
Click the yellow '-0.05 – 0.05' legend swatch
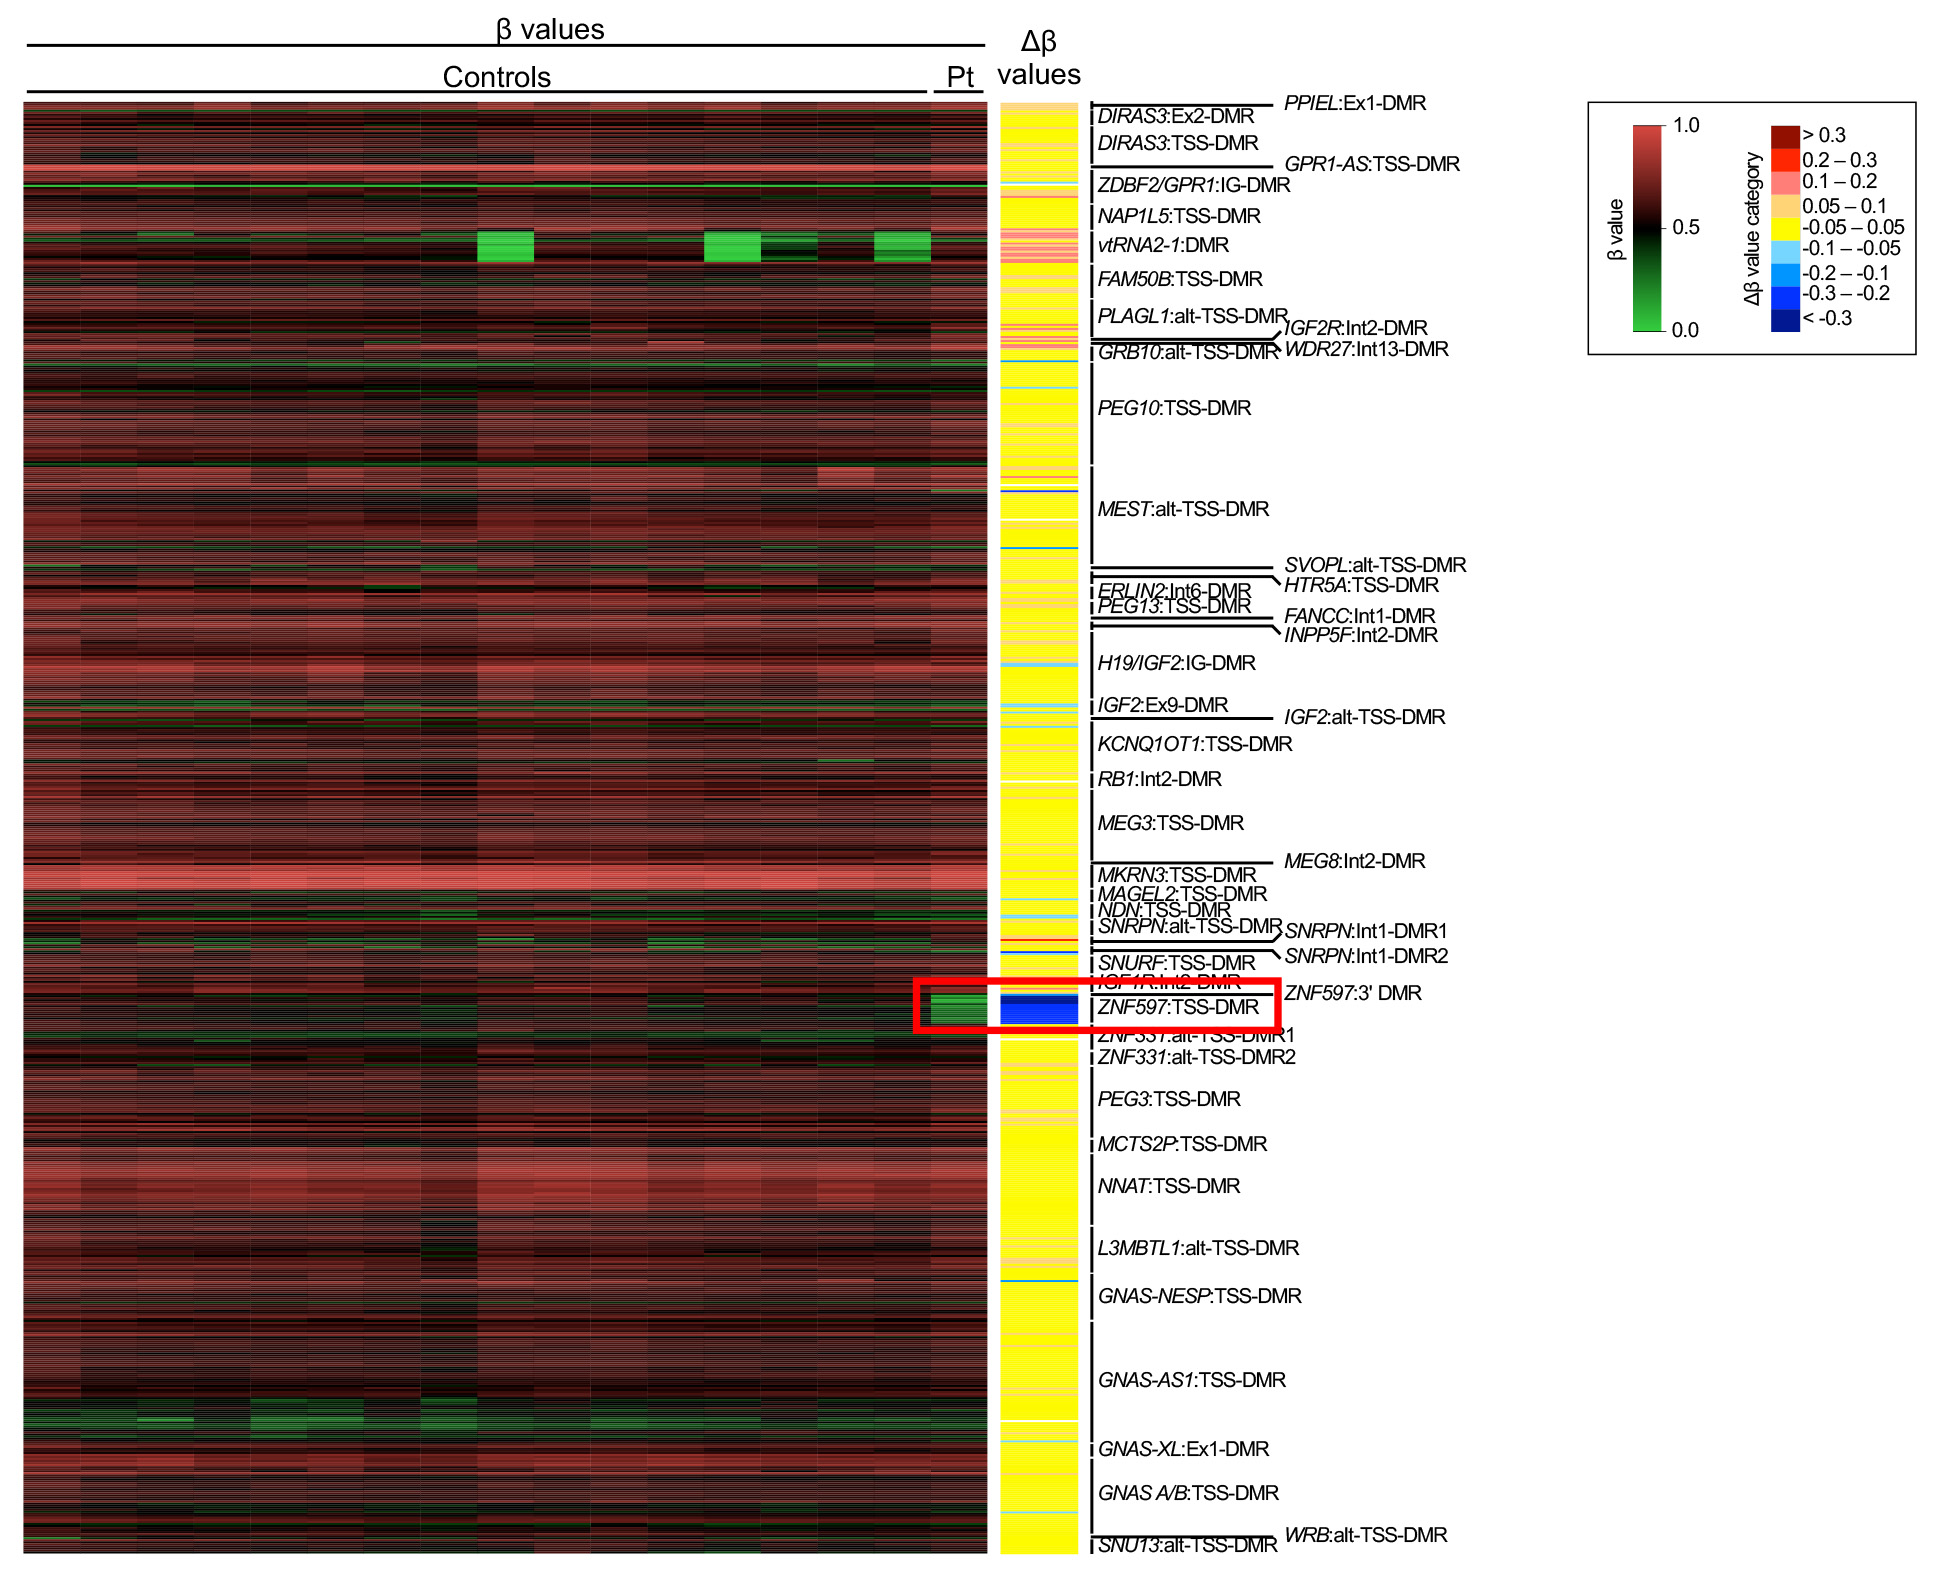coord(1784,227)
